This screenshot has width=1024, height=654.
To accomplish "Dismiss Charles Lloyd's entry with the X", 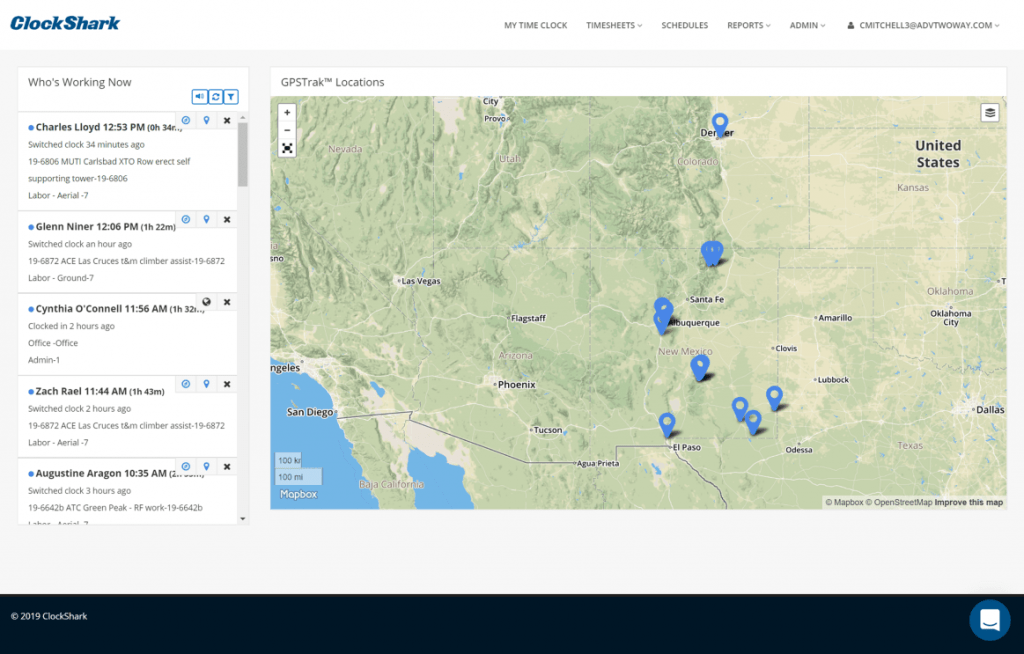I will (x=227, y=120).
